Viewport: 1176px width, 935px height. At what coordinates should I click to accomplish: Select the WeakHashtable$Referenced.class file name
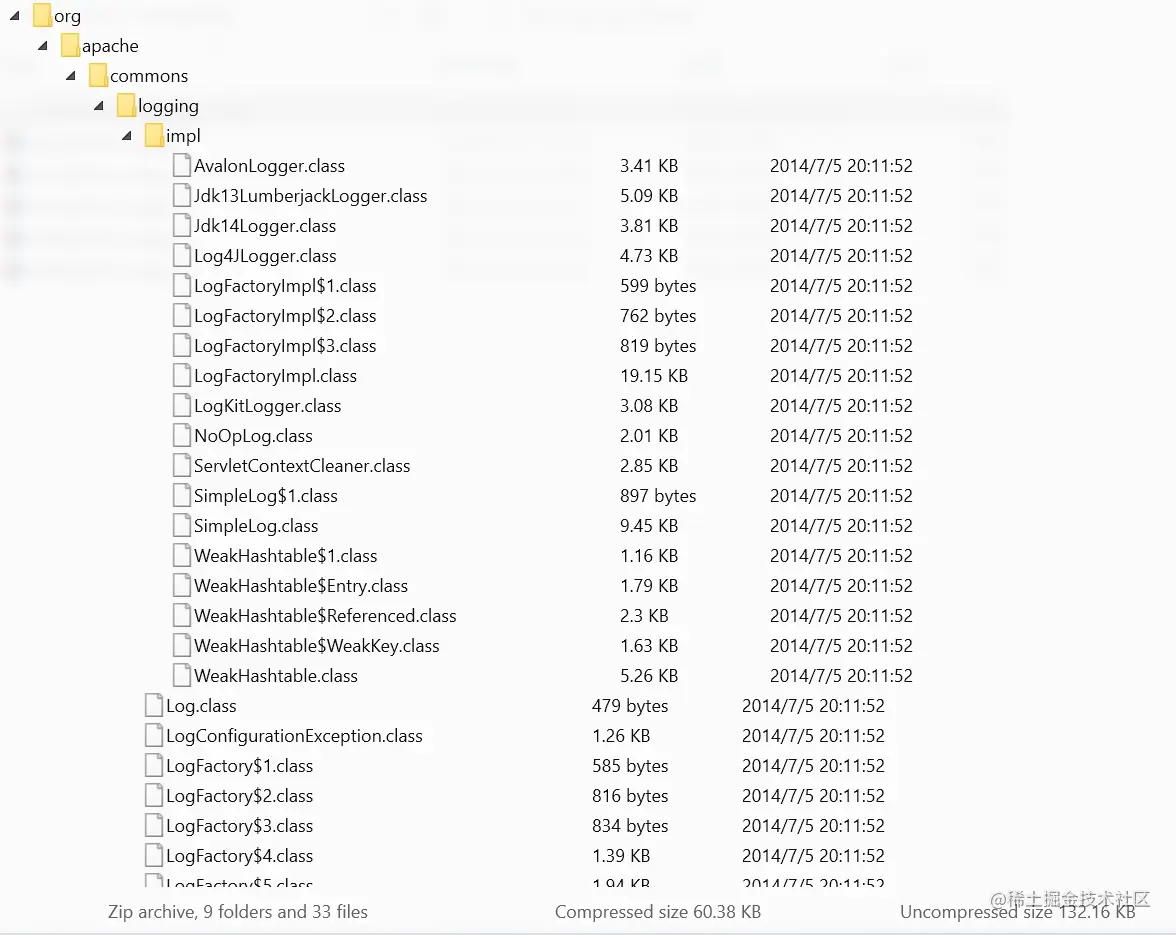[325, 616]
